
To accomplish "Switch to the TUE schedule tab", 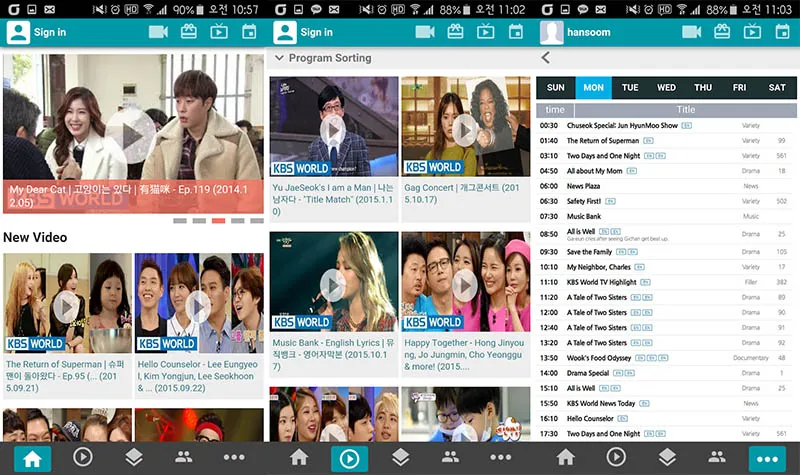I will (x=630, y=88).
